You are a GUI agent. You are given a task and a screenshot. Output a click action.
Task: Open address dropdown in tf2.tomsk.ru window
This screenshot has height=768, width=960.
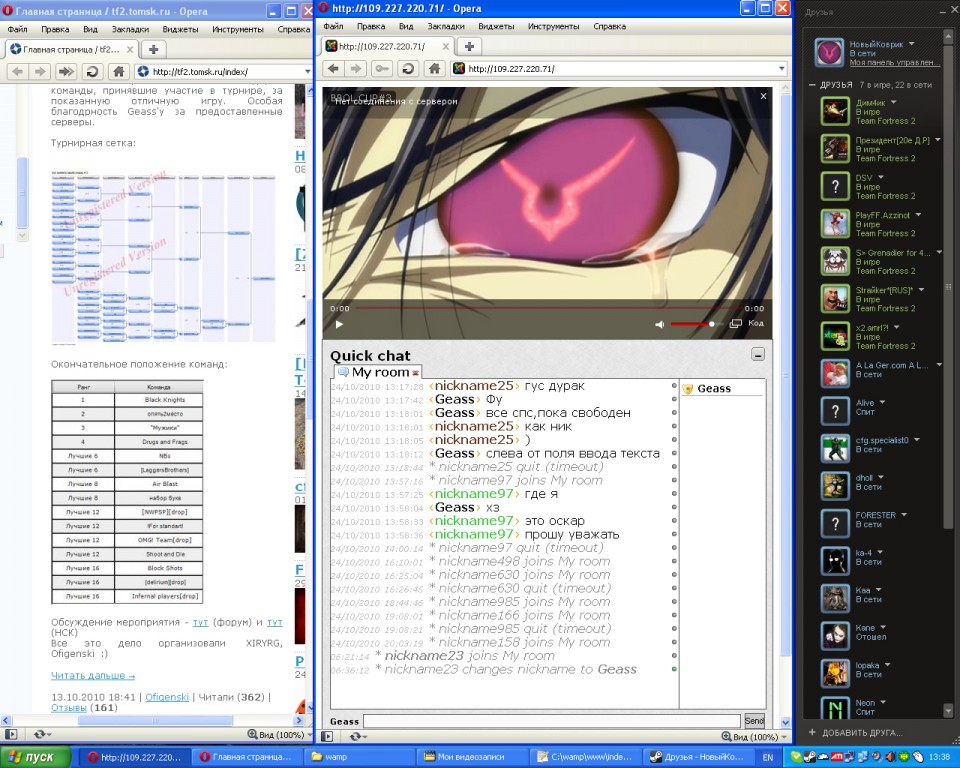point(307,72)
